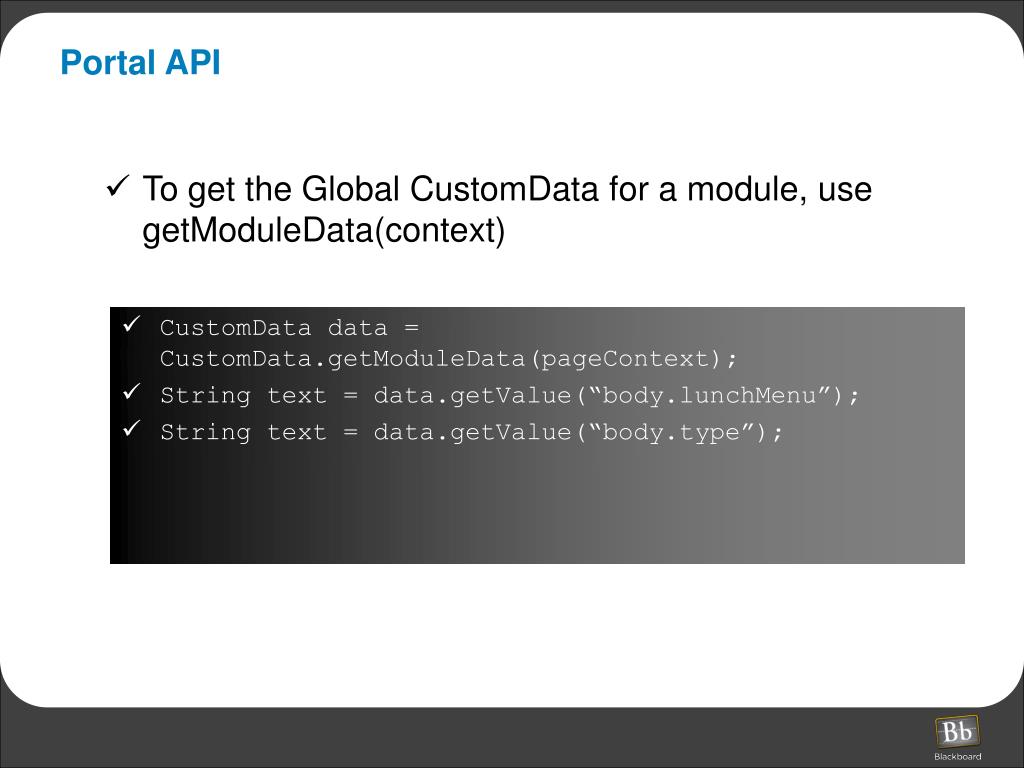Click the white blank area below code box
The image size is (1024, 768).
512,633
